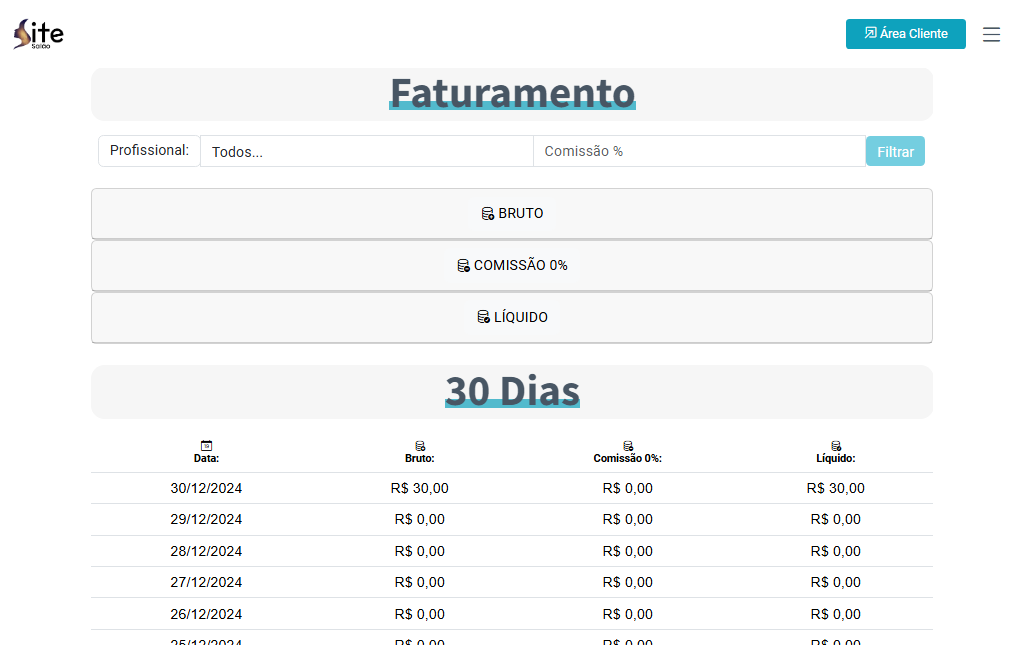Click the icon above Bruto column header

click(x=420, y=445)
